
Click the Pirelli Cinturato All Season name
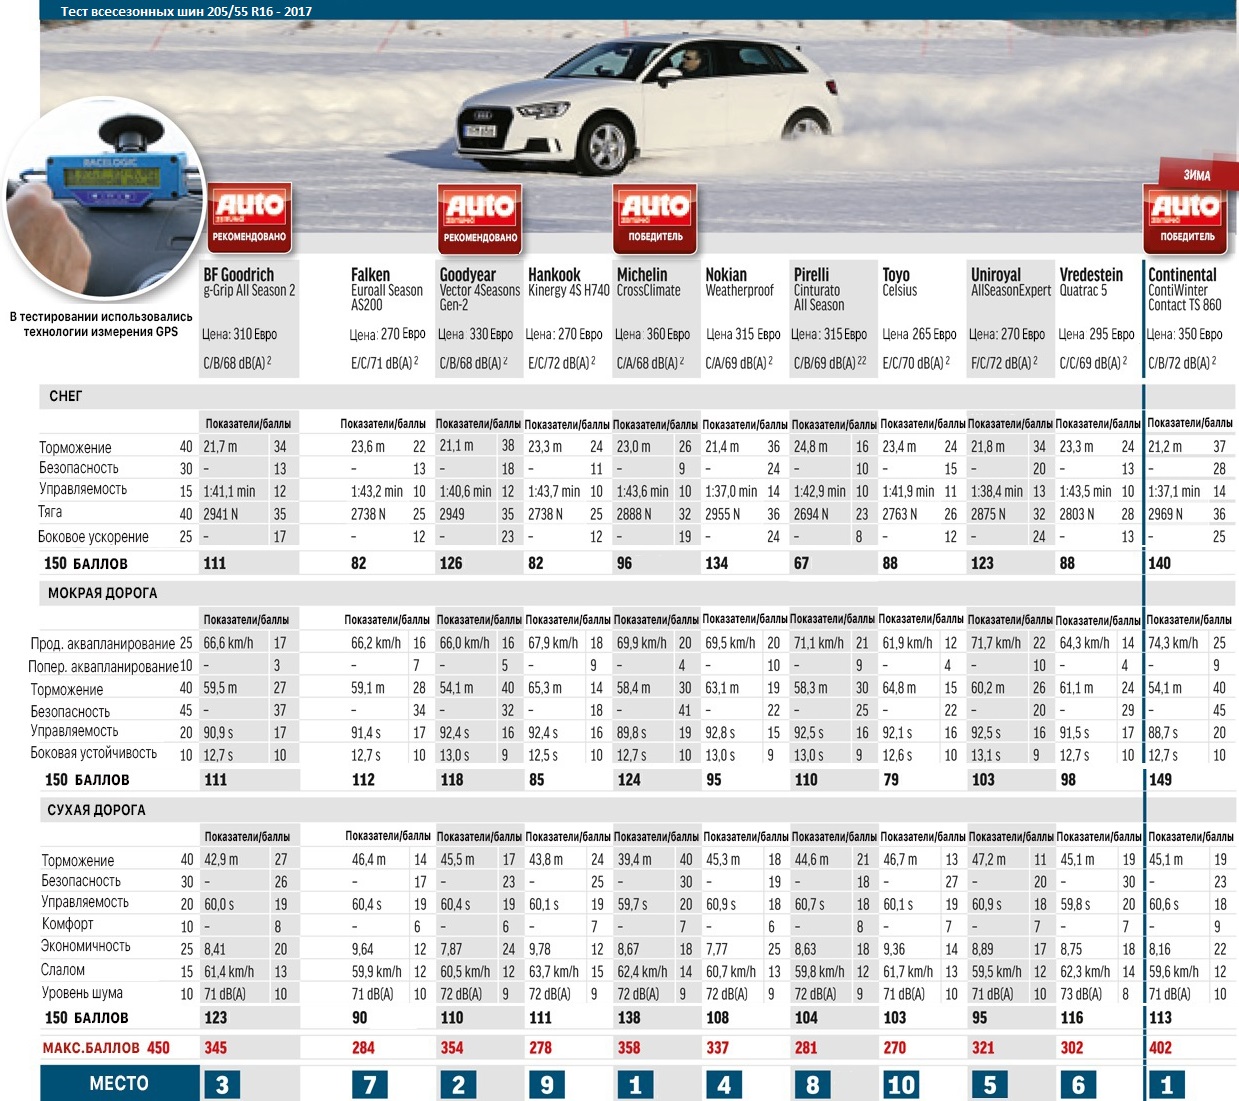click(819, 289)
